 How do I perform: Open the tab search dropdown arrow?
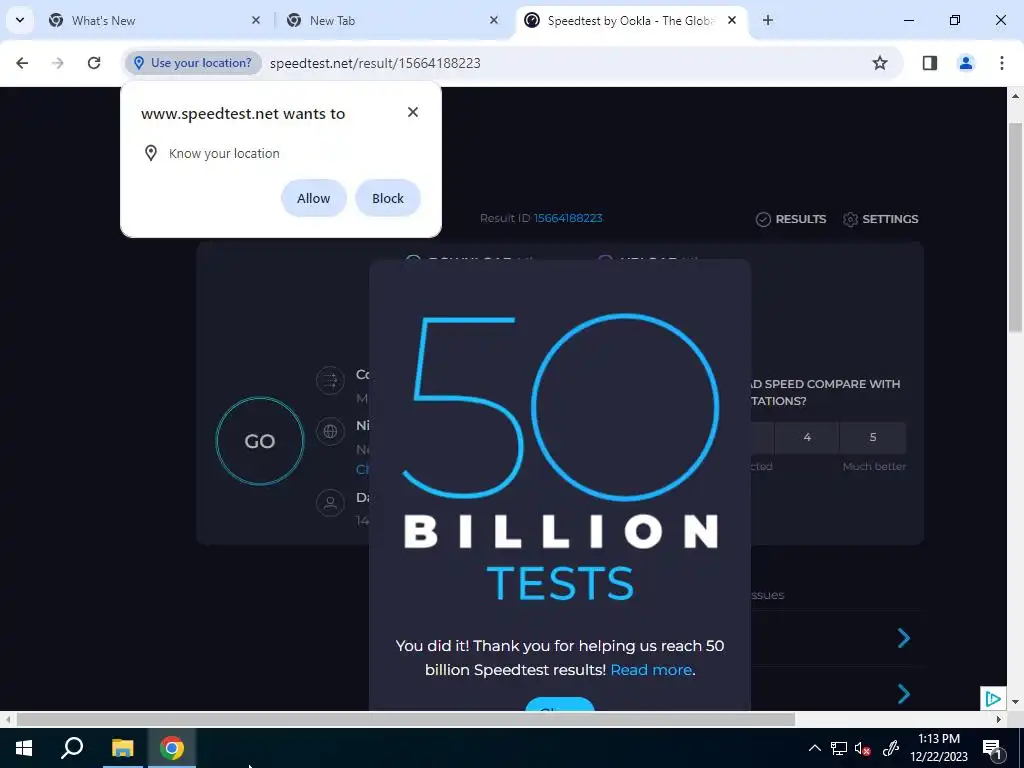(x=20, y=20)
